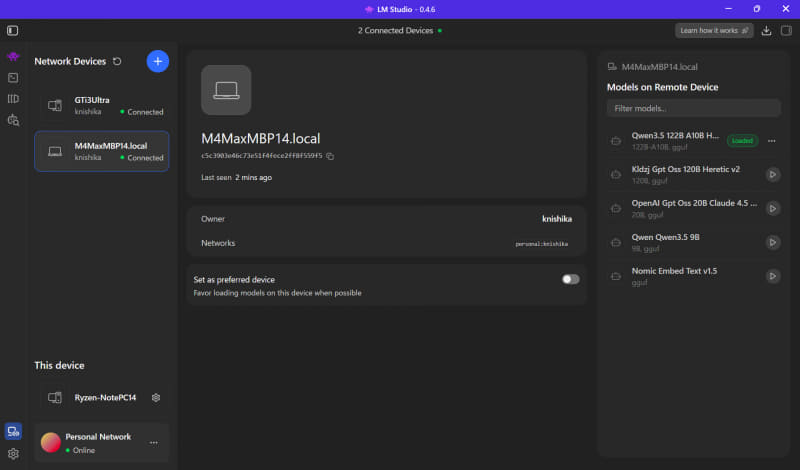Image resolution: width=800 pixels, height=470 pixels.
Task: Load Qwen Qwen3.5 9B model
Action: [x=773, y=242]
